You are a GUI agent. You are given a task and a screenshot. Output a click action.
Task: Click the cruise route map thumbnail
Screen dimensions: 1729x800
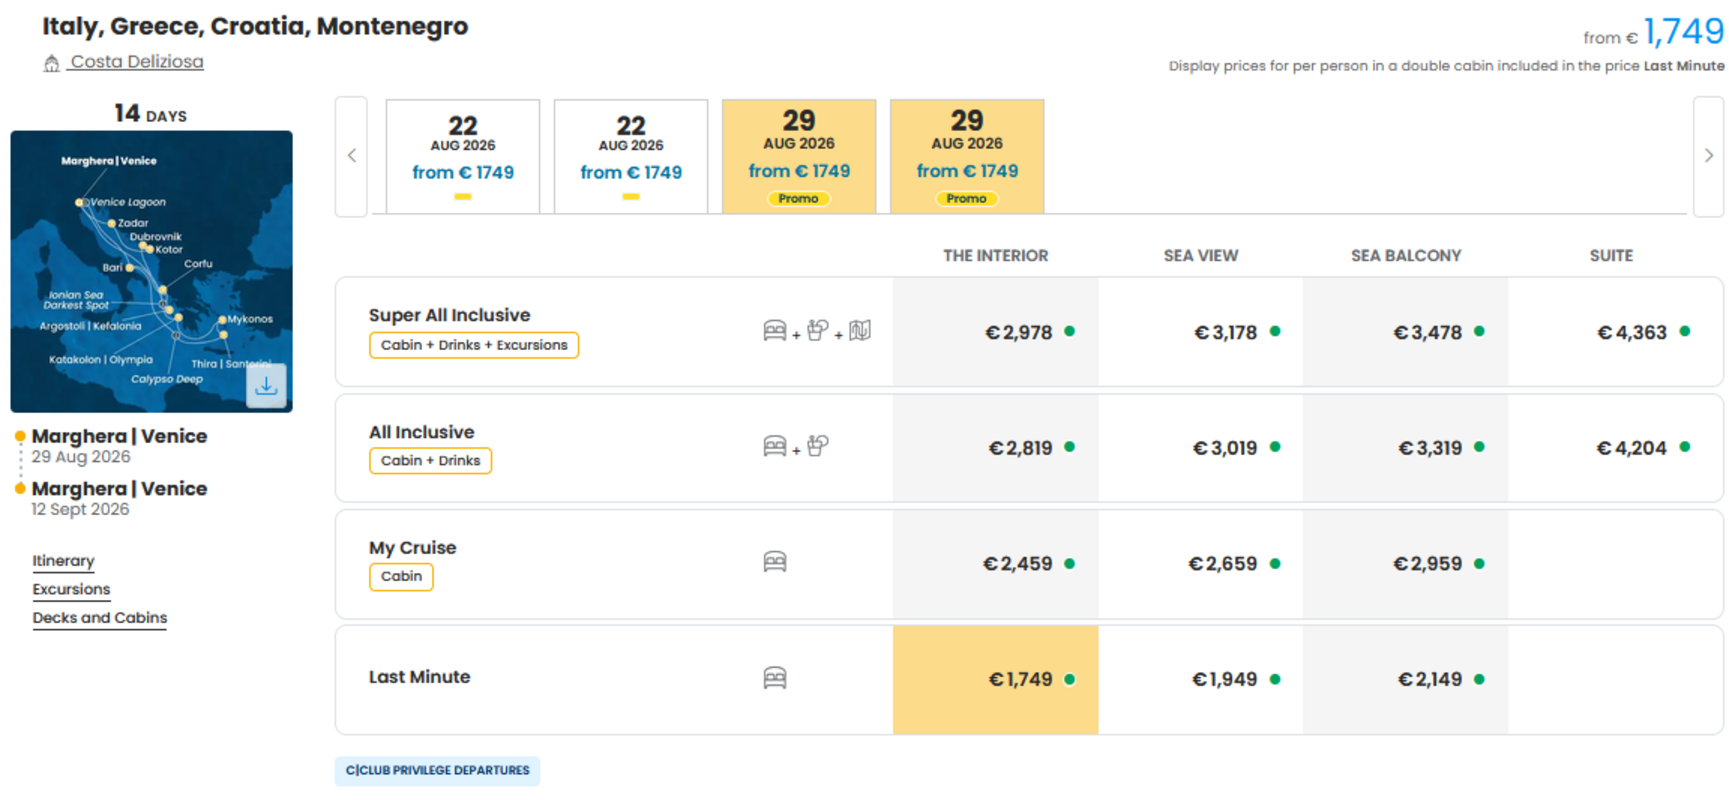151,271
